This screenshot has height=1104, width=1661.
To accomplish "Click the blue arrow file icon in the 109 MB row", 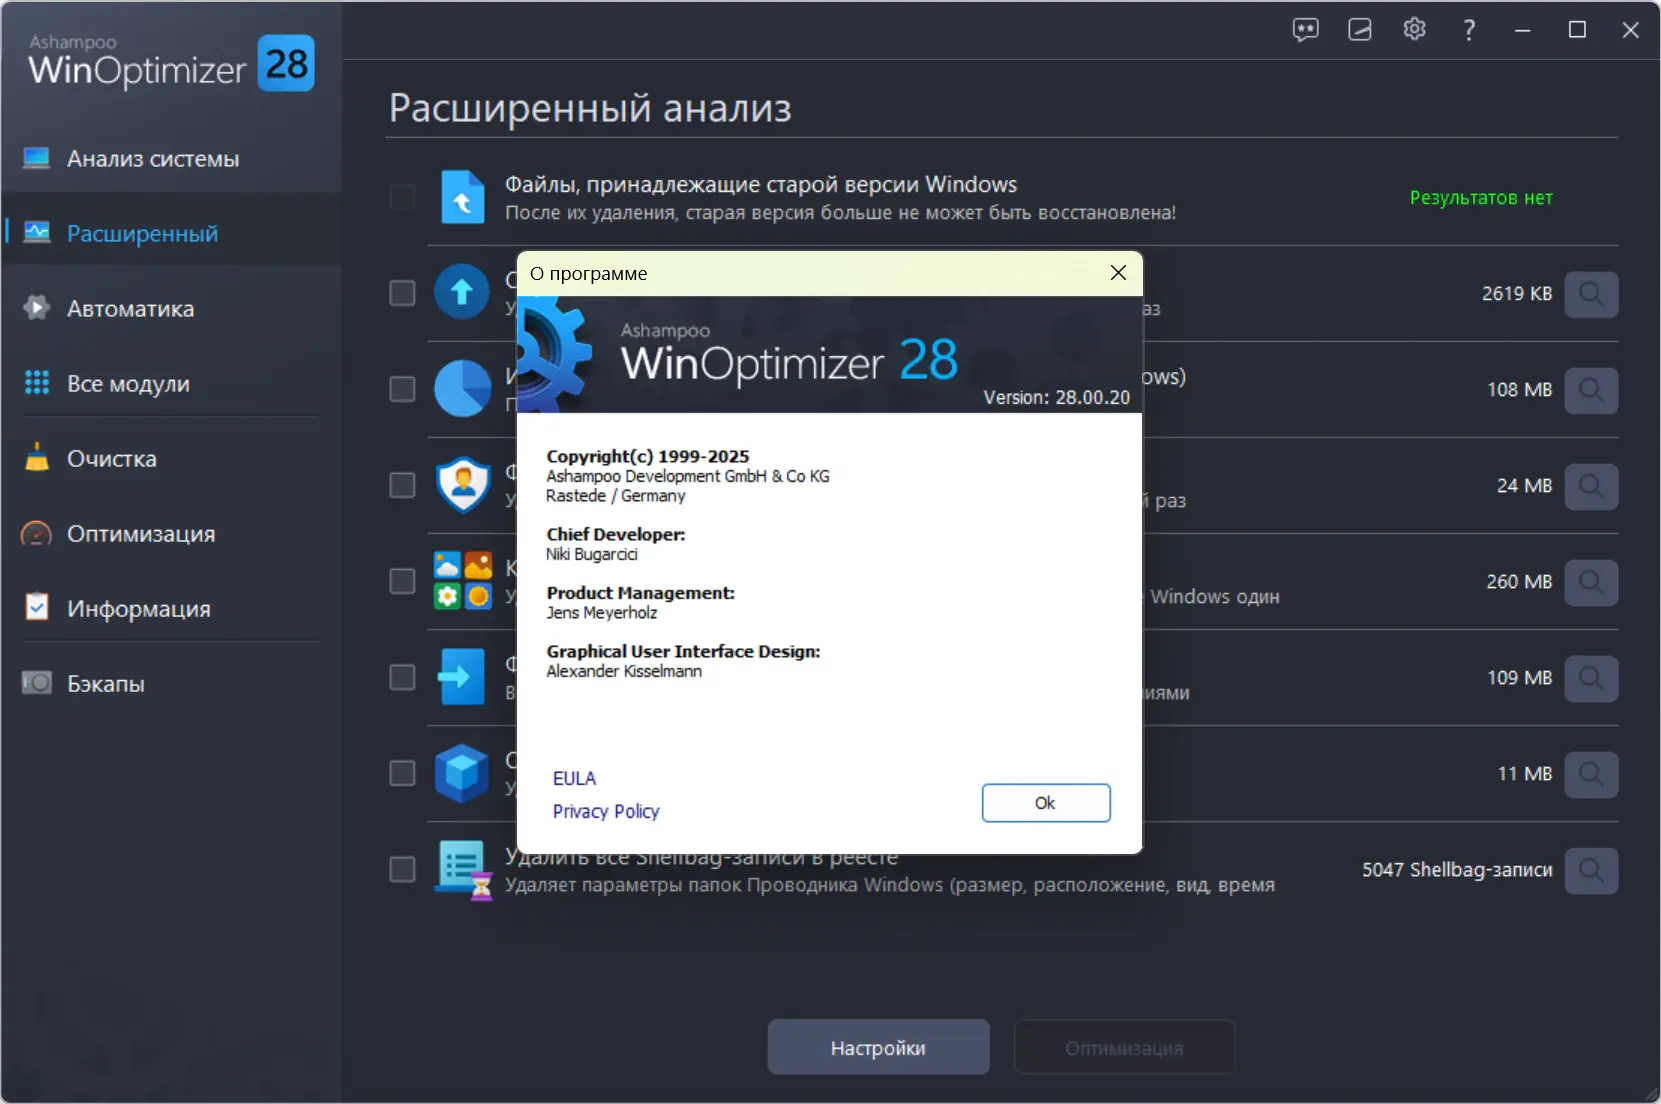I will [x=462, y=676].
